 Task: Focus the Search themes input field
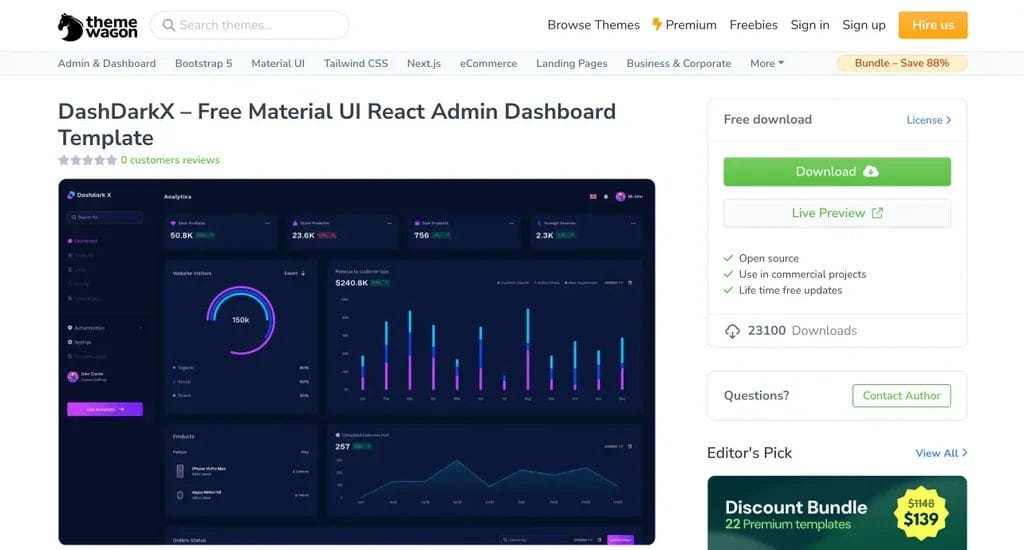[x=249, y=25]
